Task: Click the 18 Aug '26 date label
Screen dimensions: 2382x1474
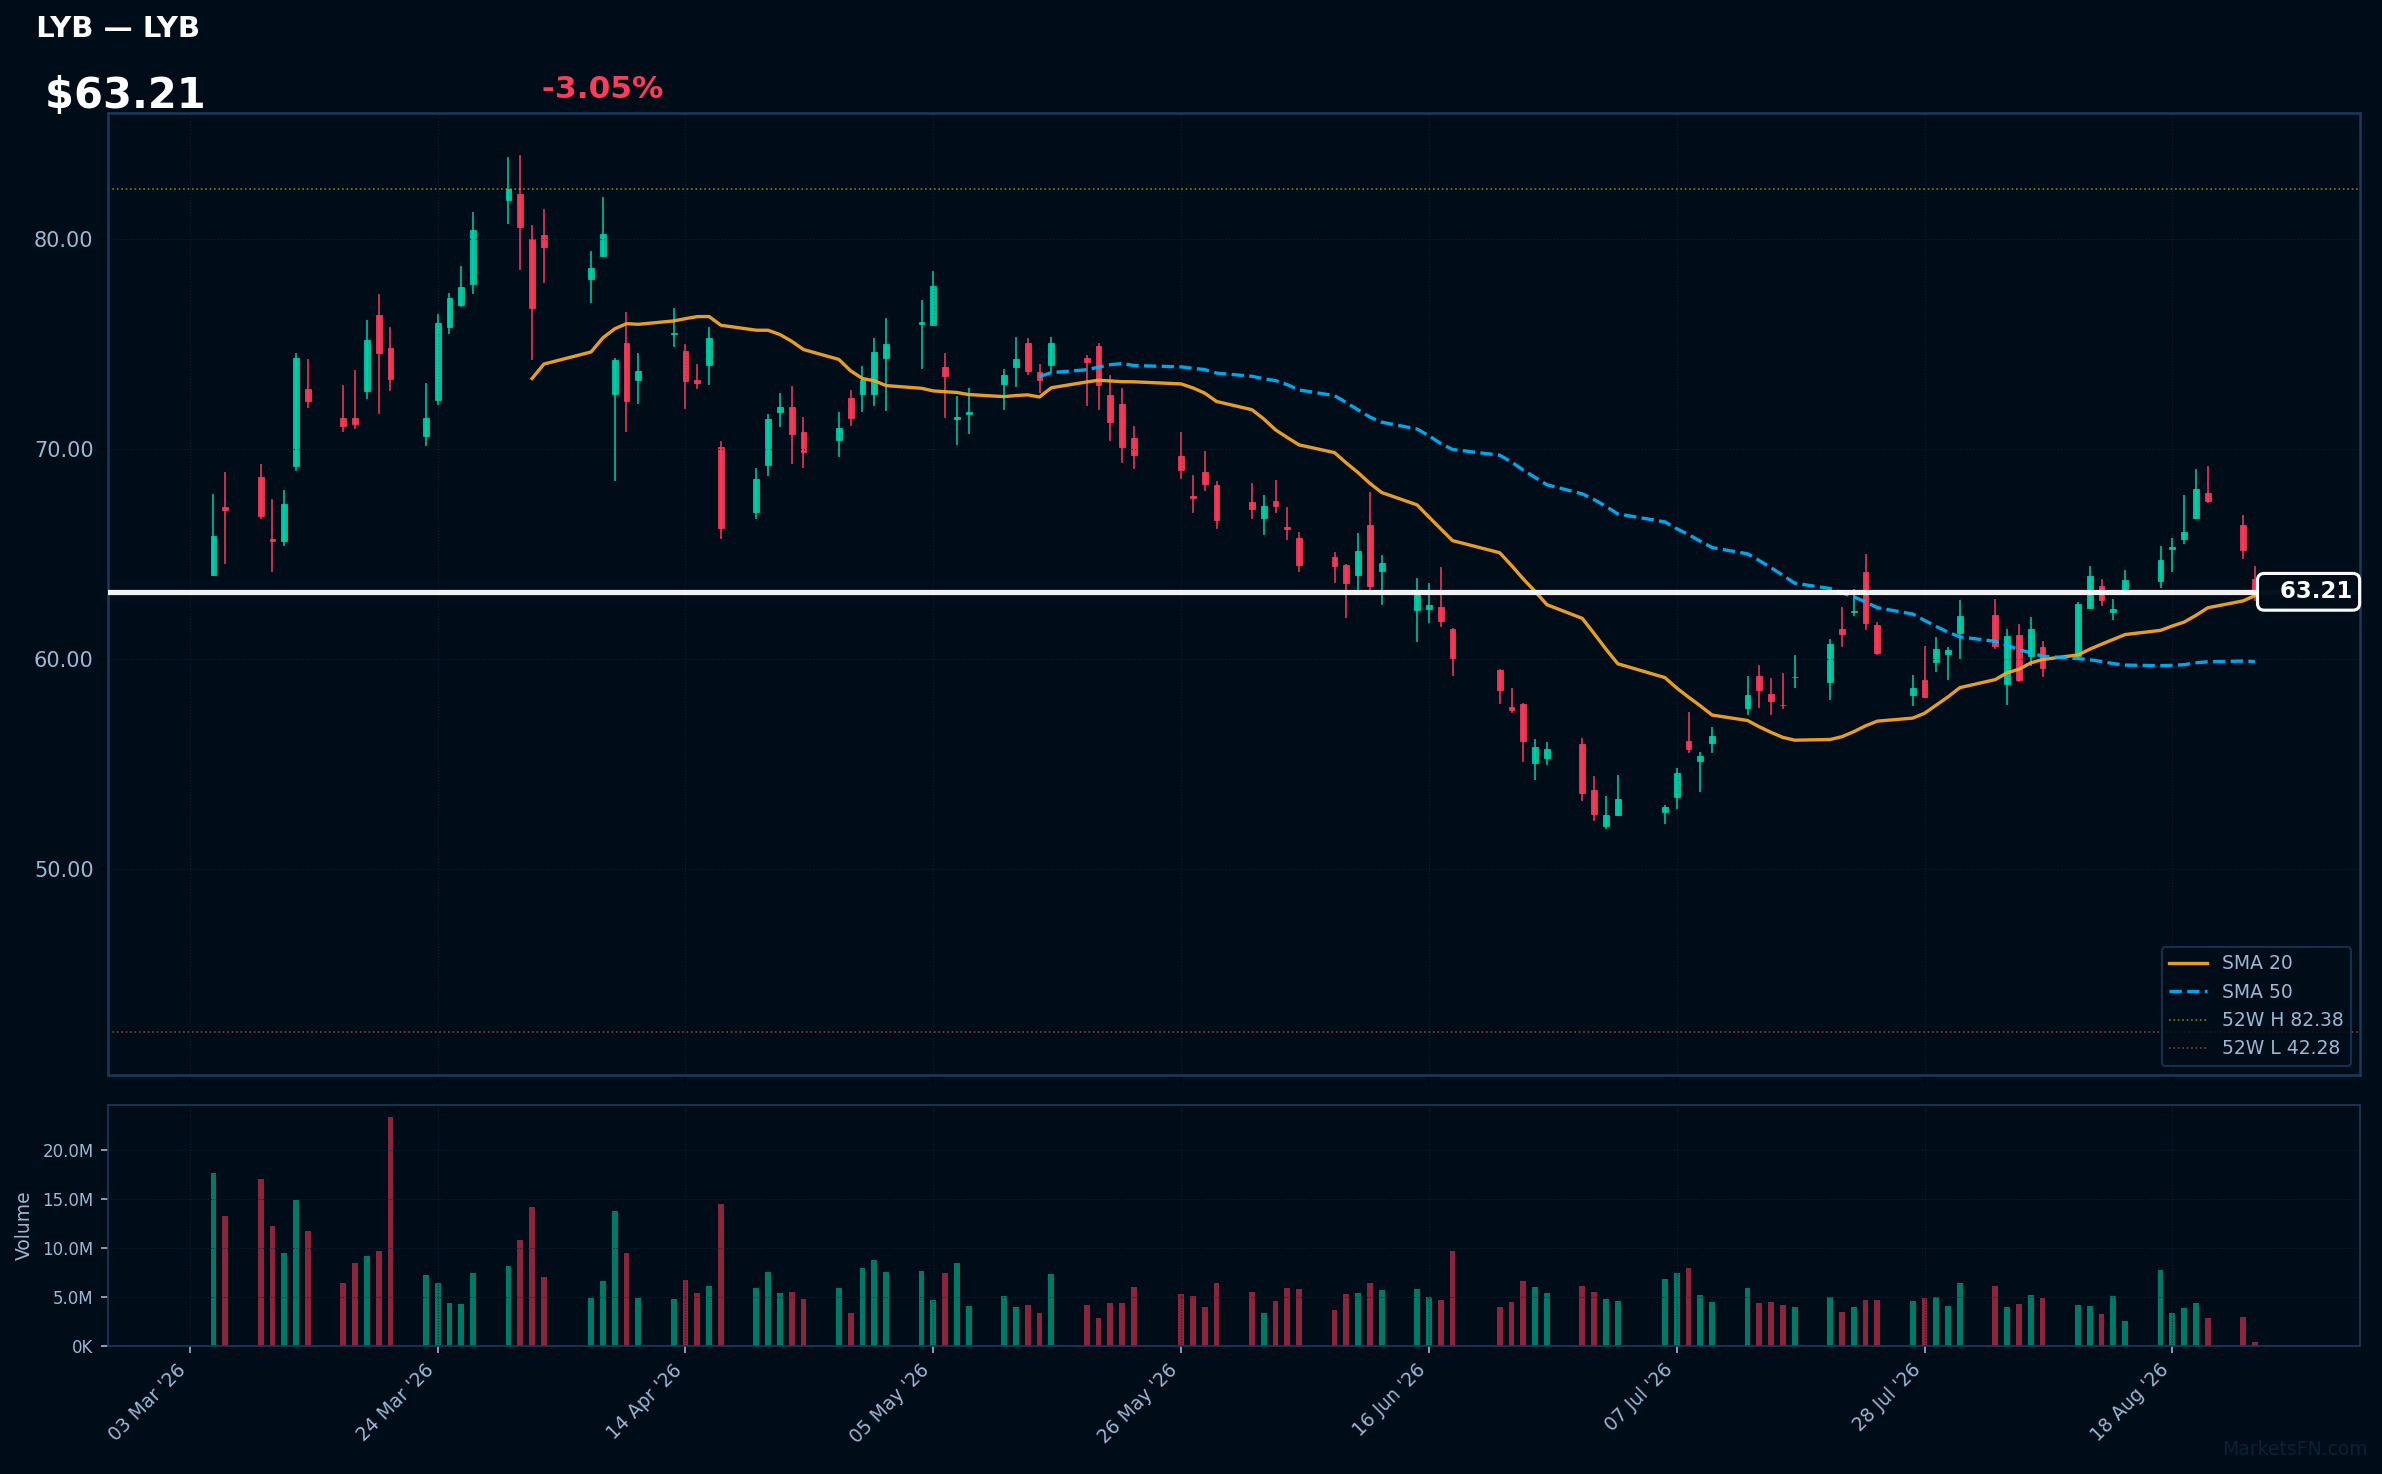Action: coord(2129,1401)
